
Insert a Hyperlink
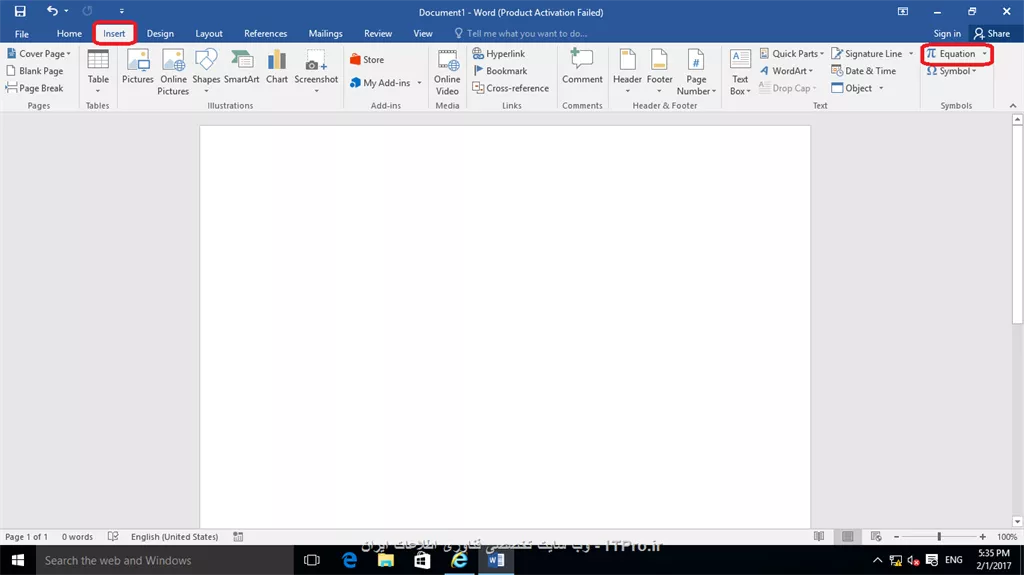499,54
